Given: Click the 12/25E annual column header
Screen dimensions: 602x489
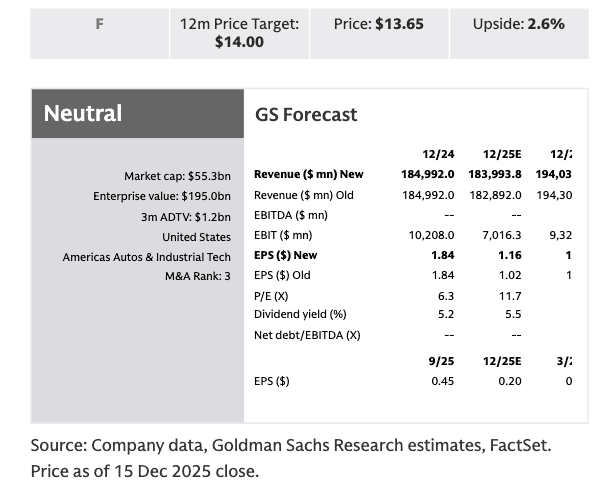Looking at the screenshot, I should click(504, 153).
